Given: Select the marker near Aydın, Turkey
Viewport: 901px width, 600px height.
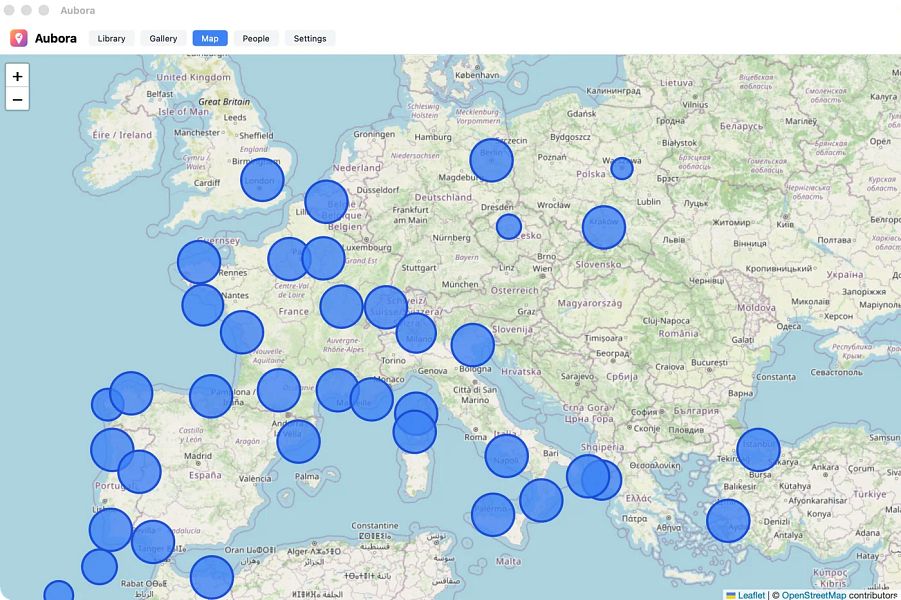Looking at the screenshot, I should point(728,521).
